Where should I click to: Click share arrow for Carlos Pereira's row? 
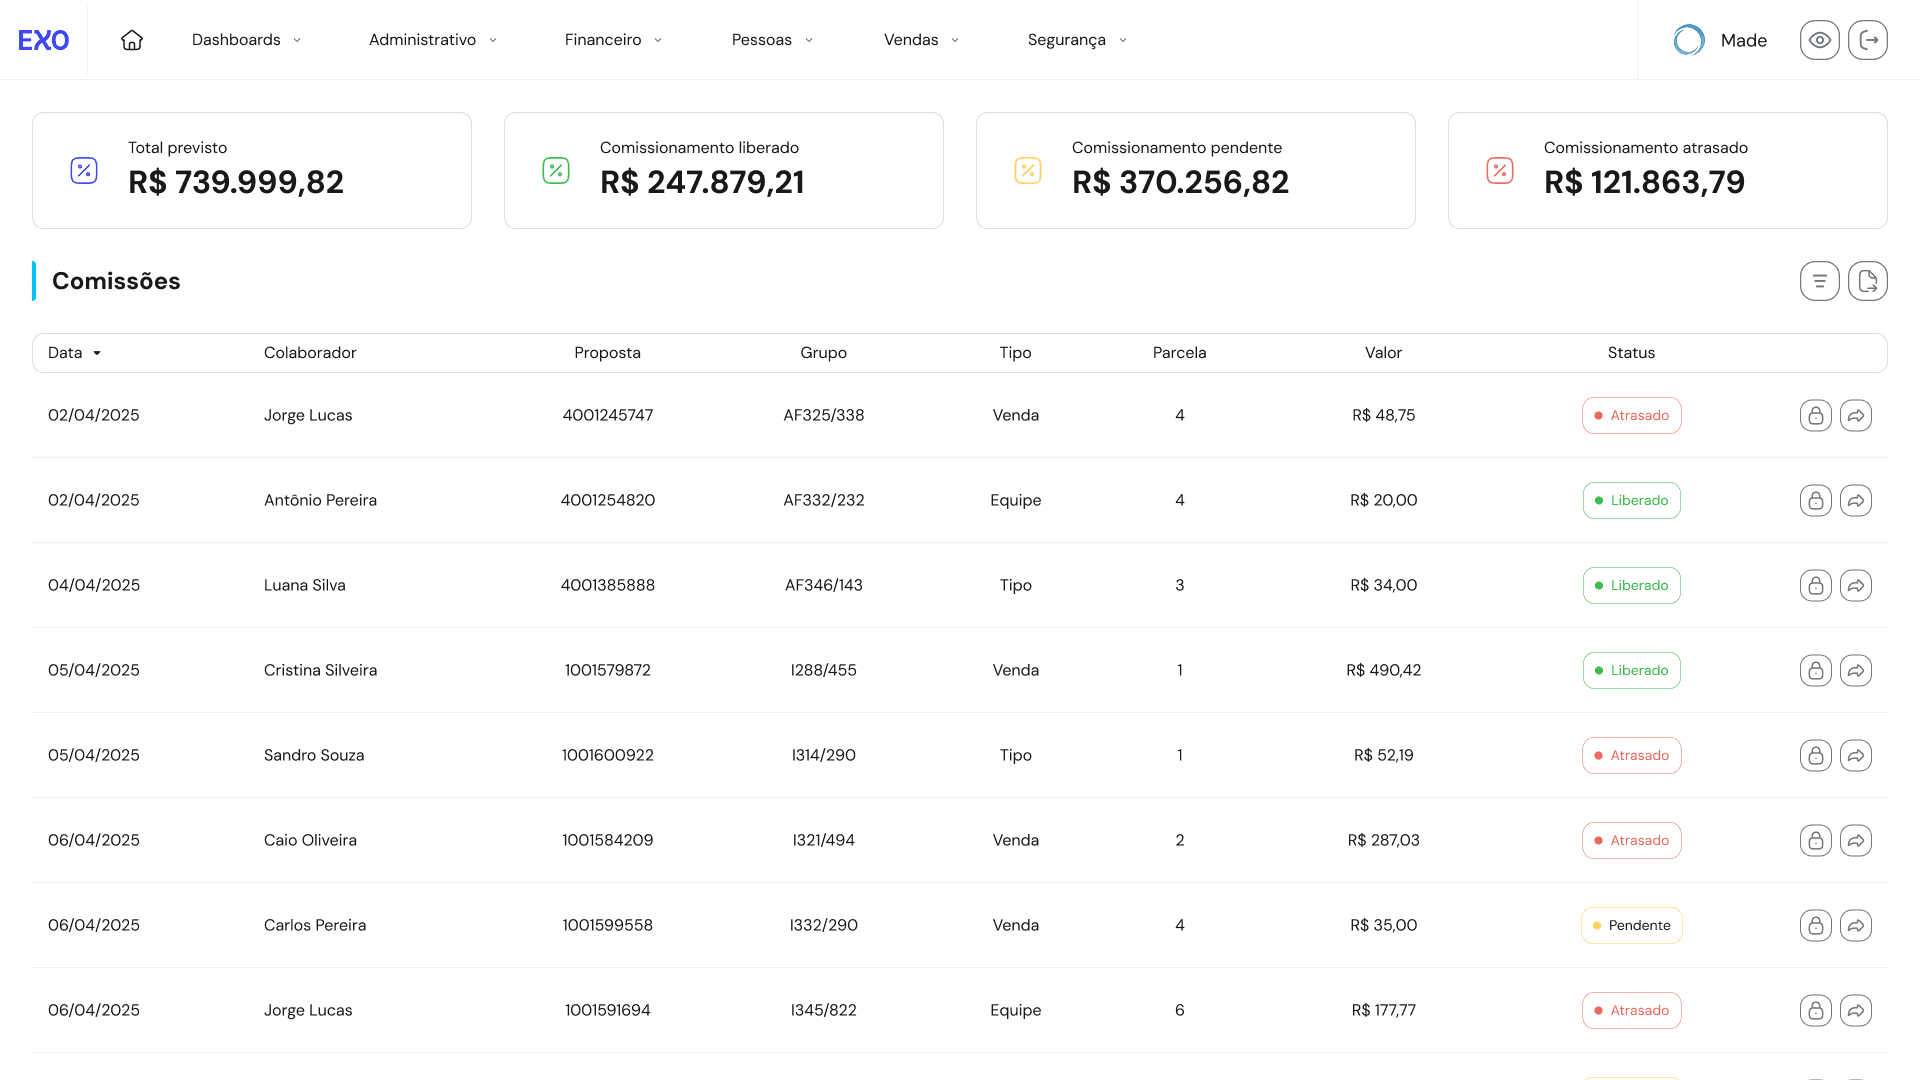[1855, 926]
